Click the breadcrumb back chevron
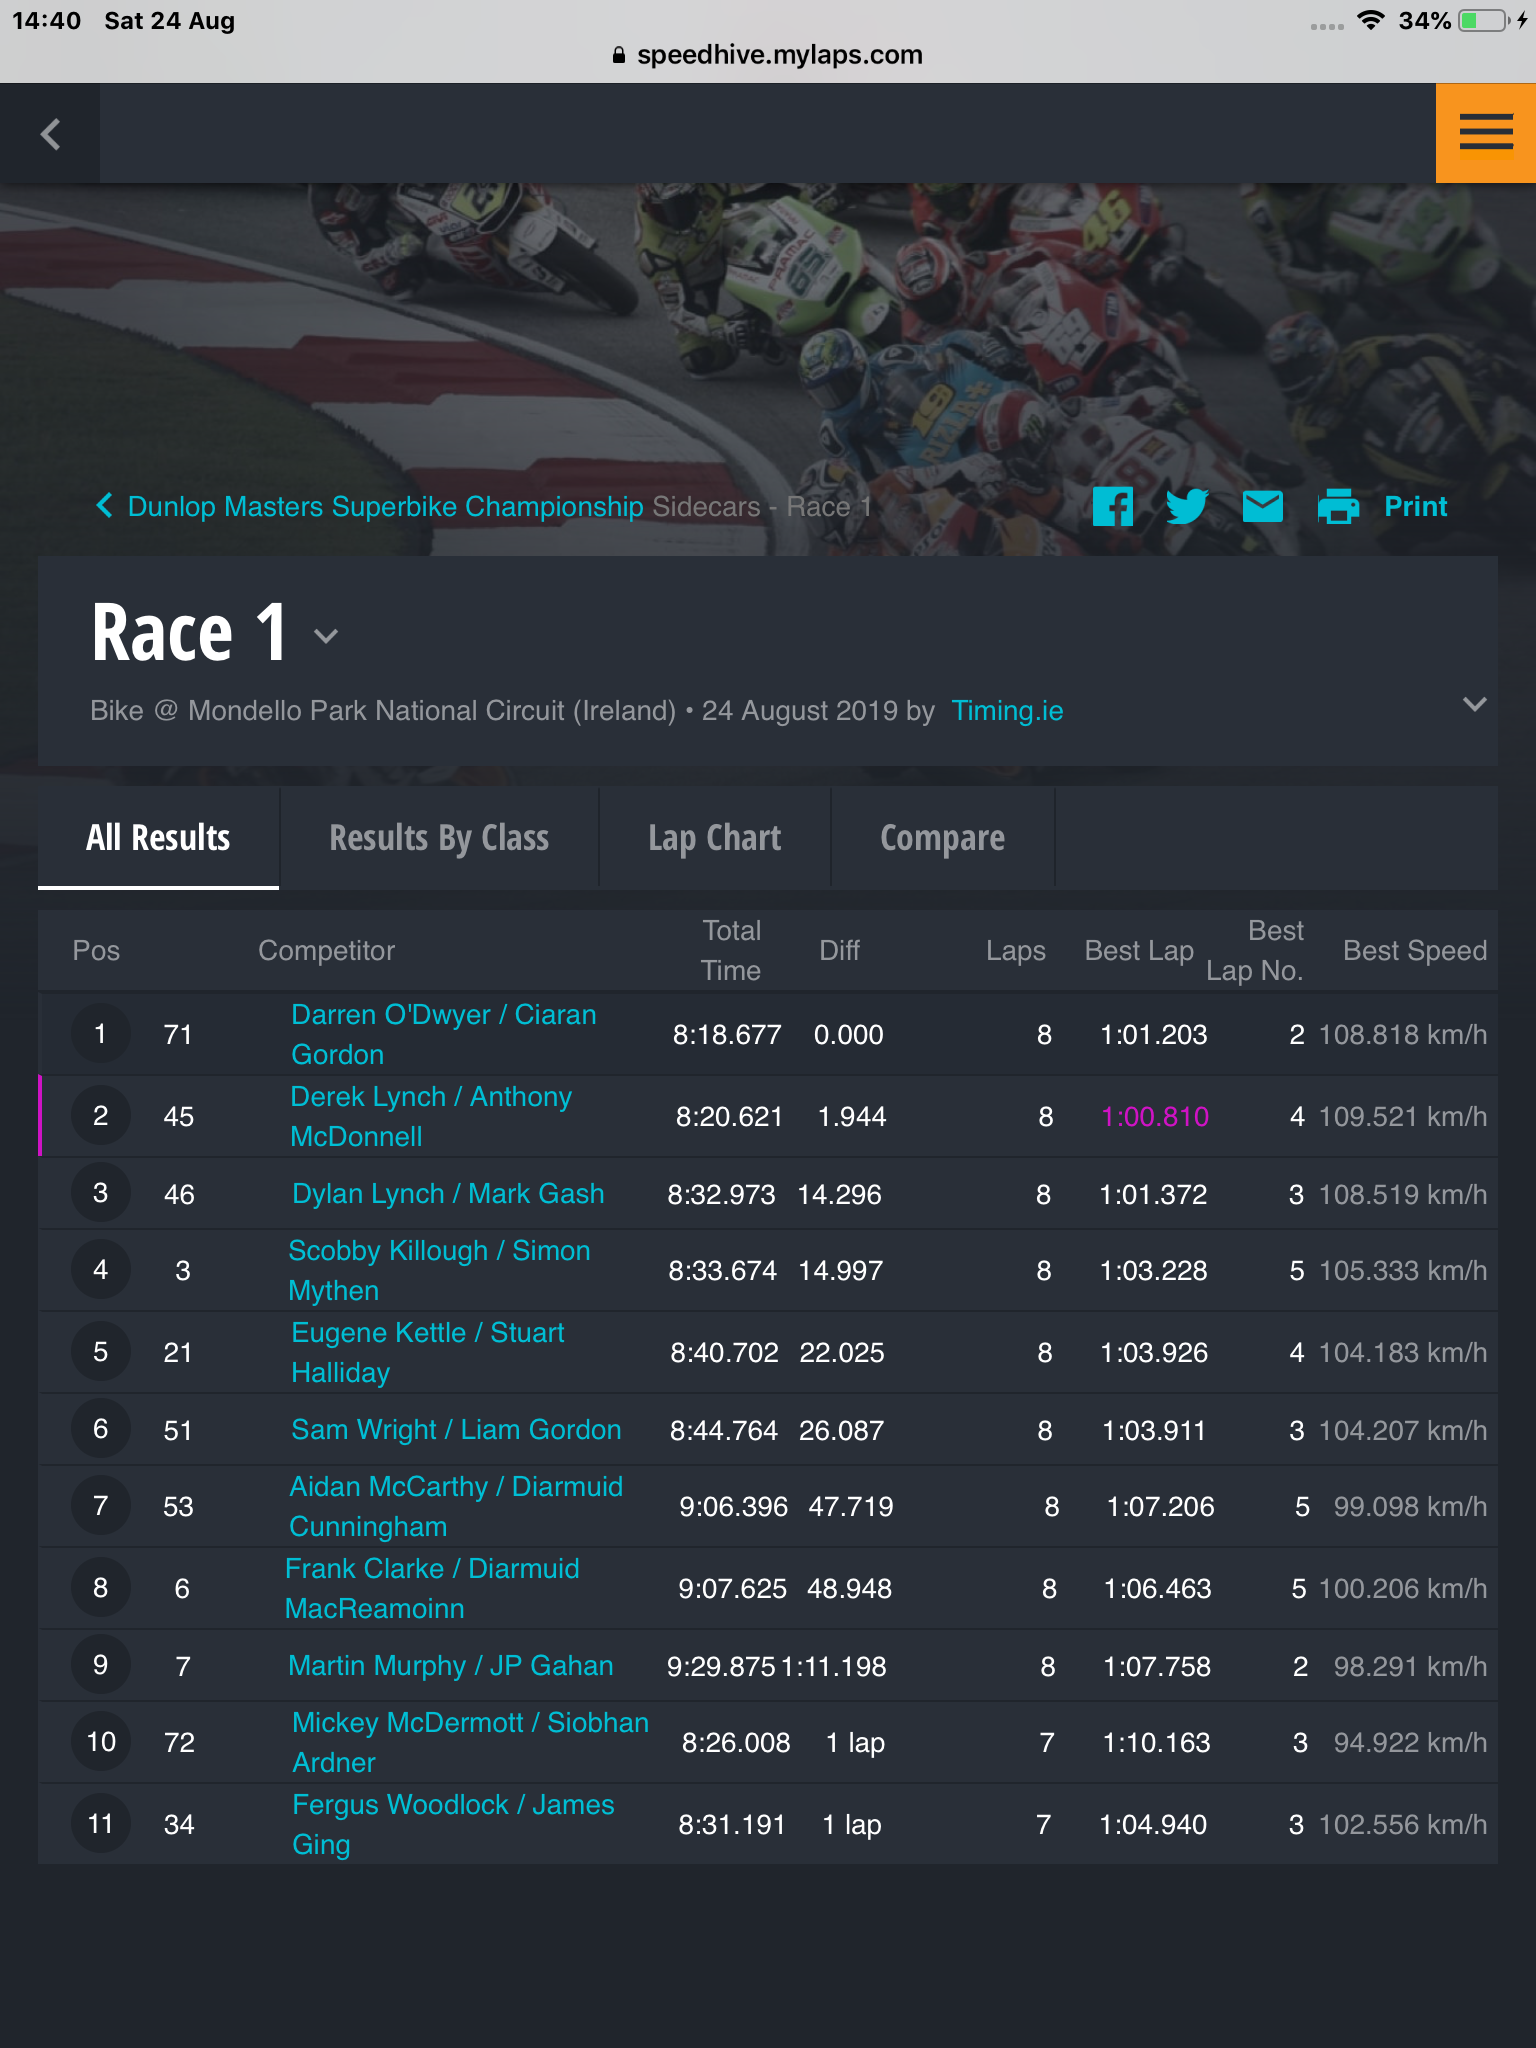This screenshot has height=2048, width=1536. (x=104, y=506)
